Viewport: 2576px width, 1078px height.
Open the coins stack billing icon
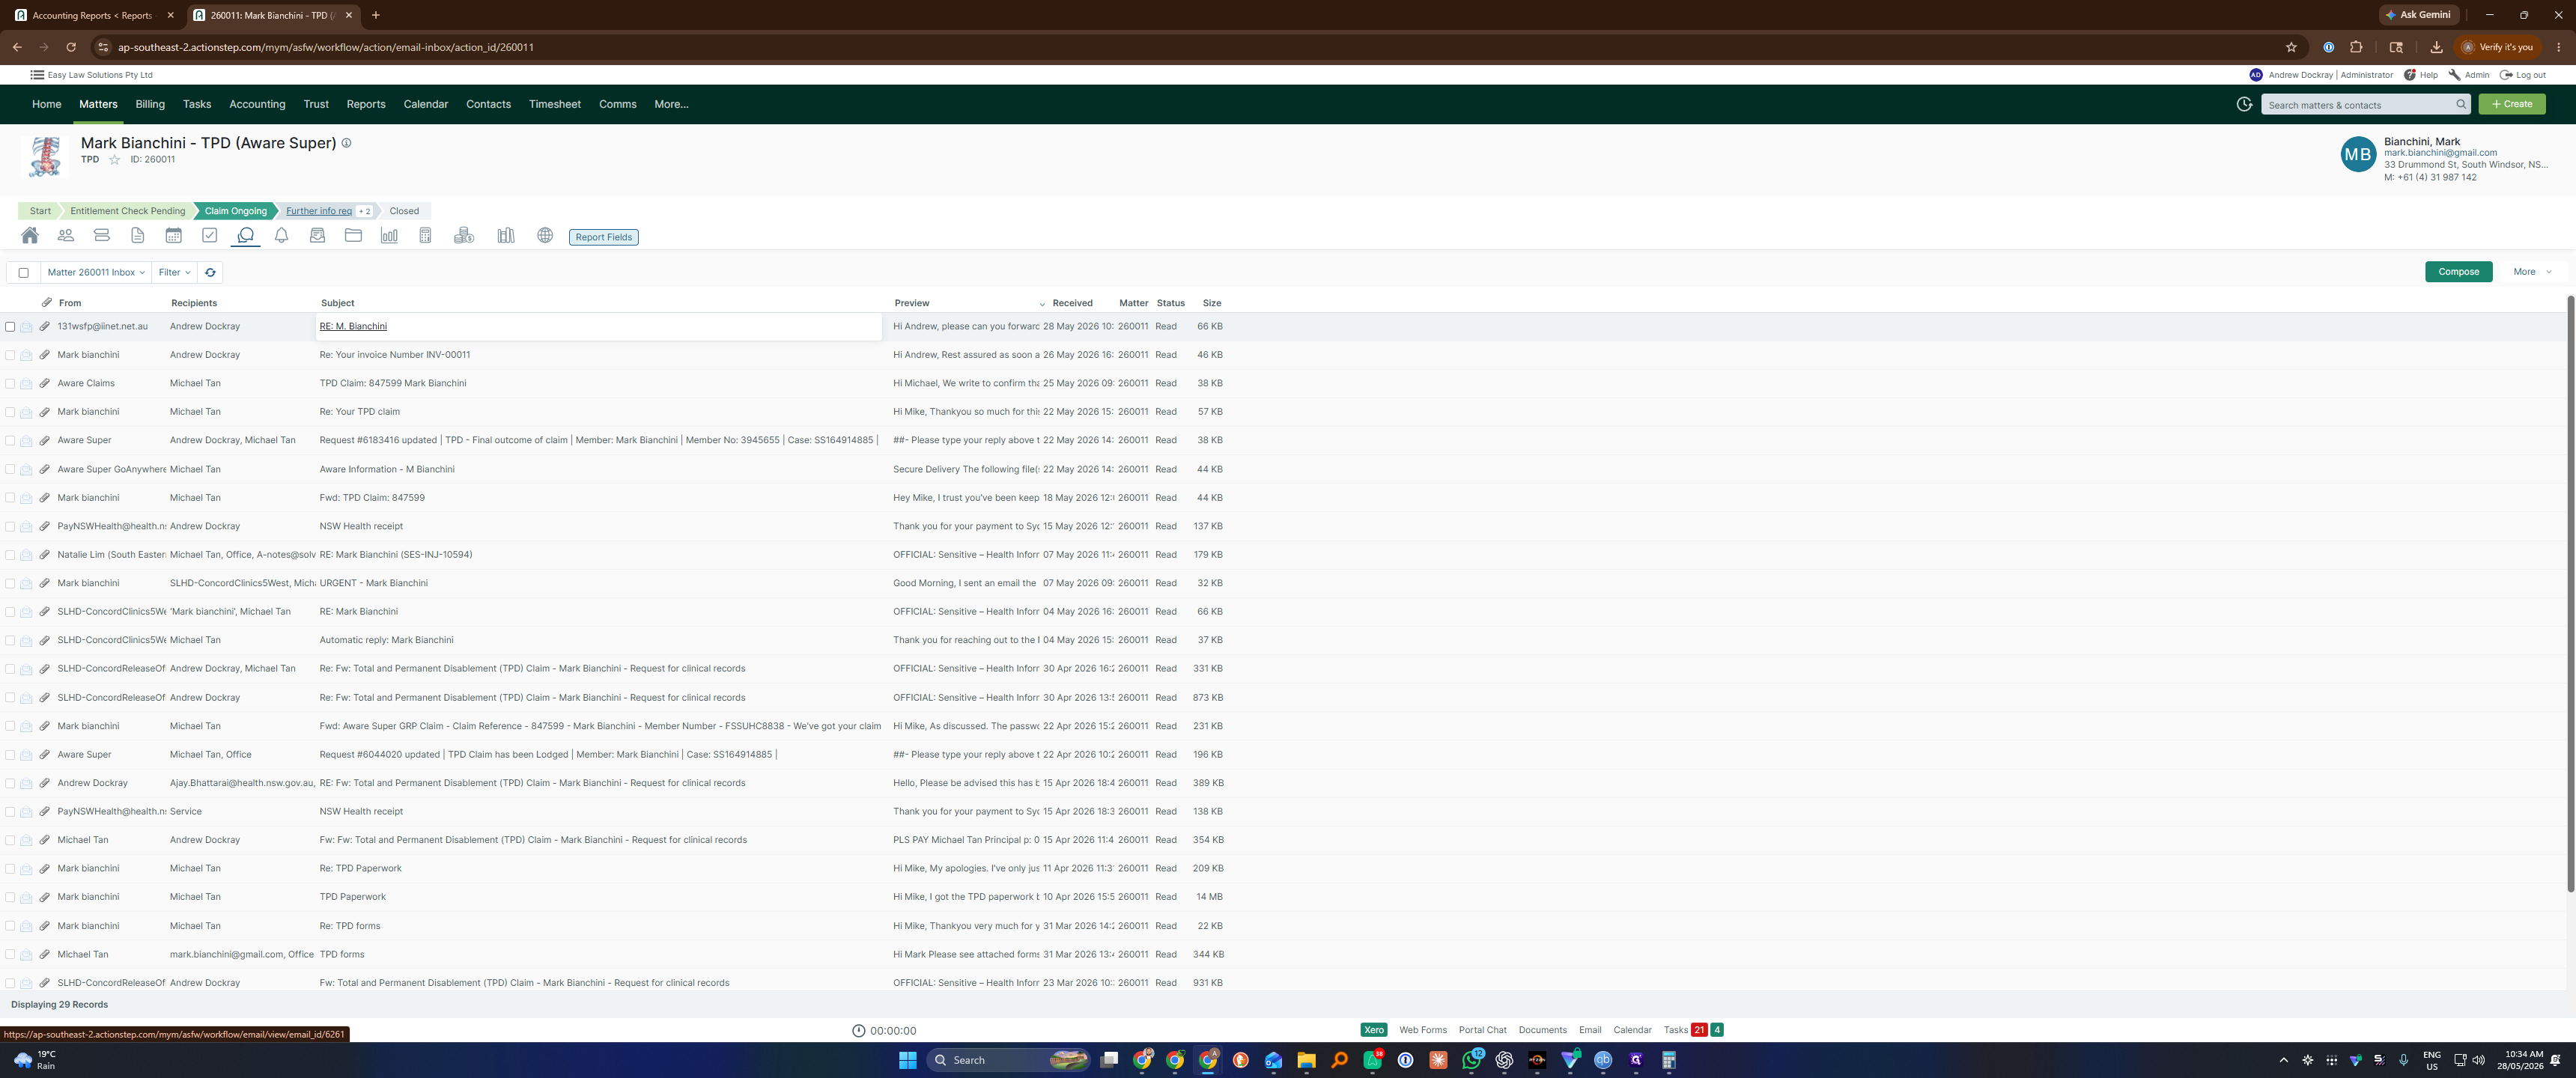pos(464,236)
